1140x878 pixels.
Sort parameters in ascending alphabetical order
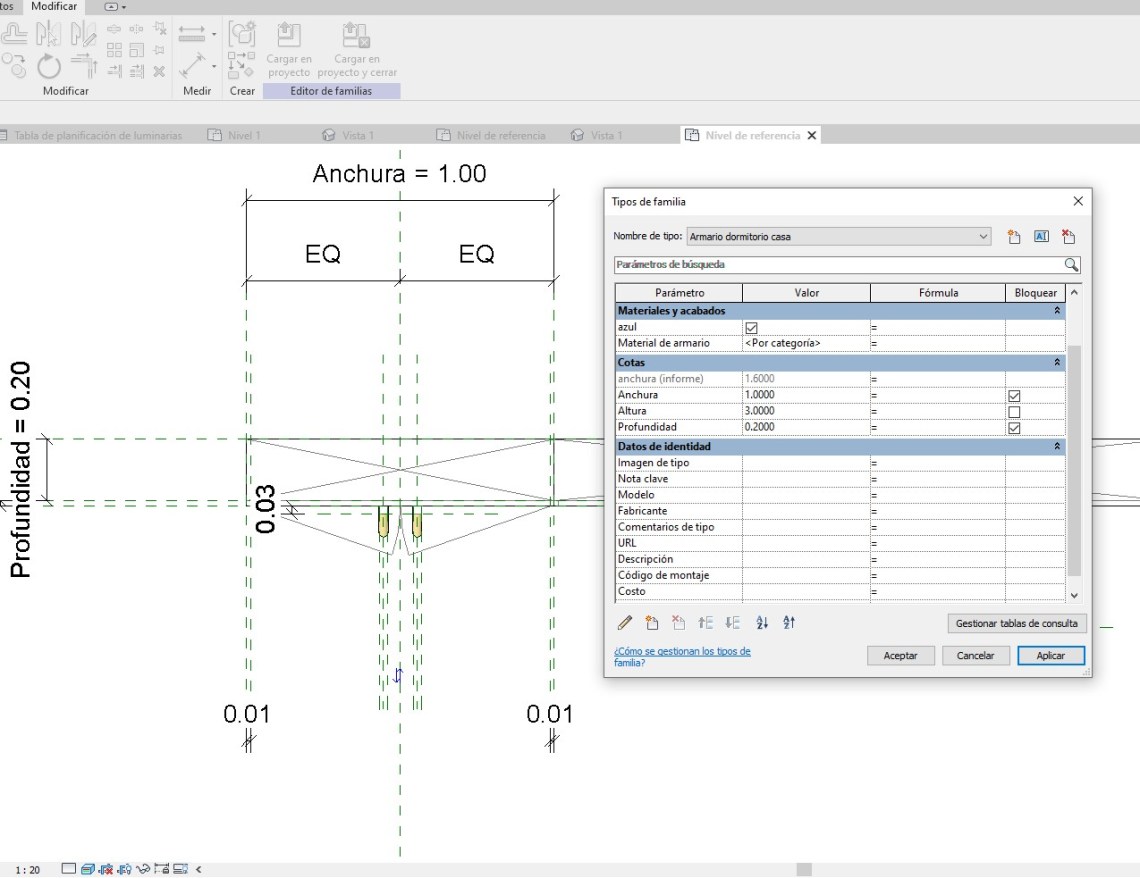coord(762,623)
